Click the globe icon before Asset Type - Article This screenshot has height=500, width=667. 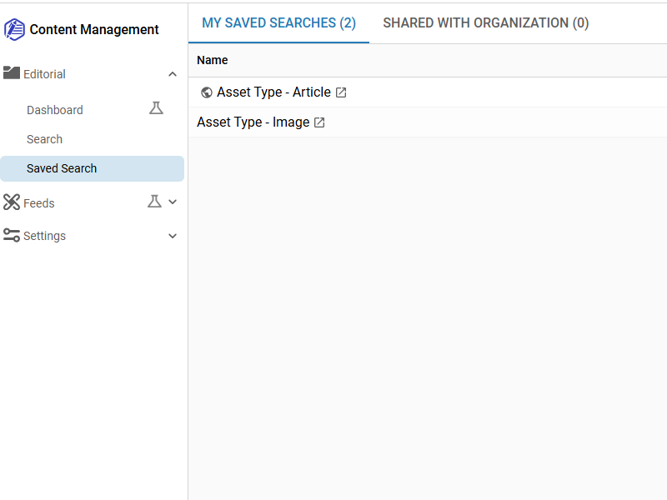[x=206, y=93]
